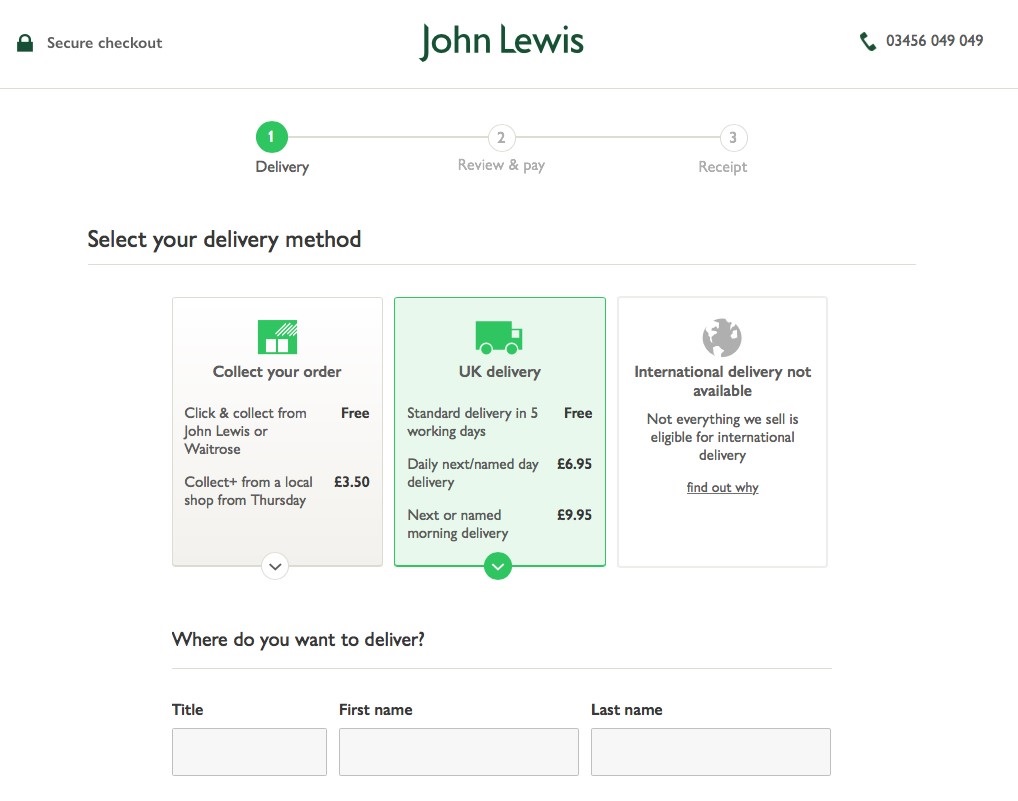1018x801 pixels.
Task: Click the Free label under UK delivery
Action: click(x=578, y=413)
